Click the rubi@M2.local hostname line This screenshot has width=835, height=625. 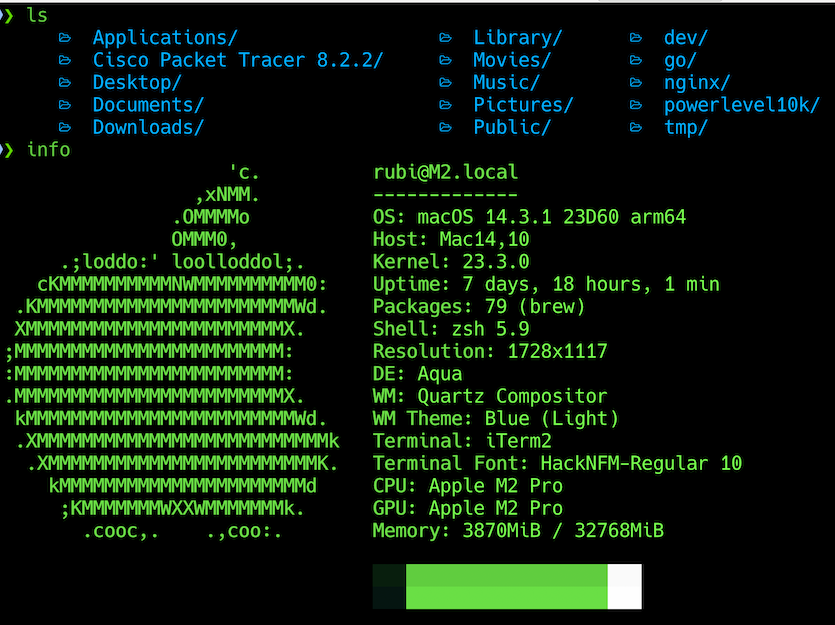445,172
